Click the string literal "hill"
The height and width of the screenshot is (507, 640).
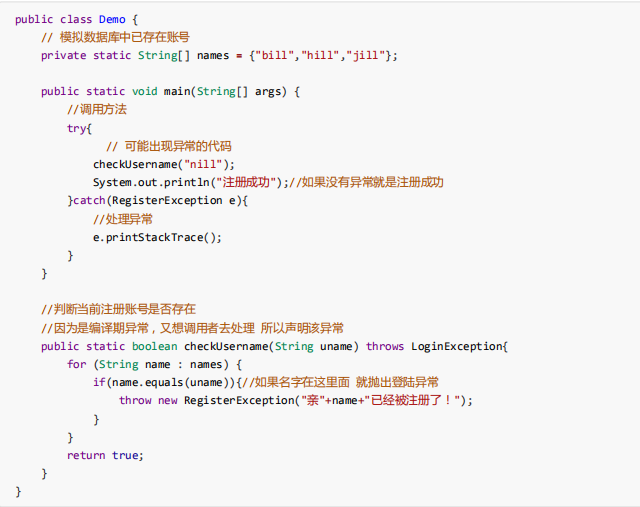pyautogui.click(x=320, y=55)
